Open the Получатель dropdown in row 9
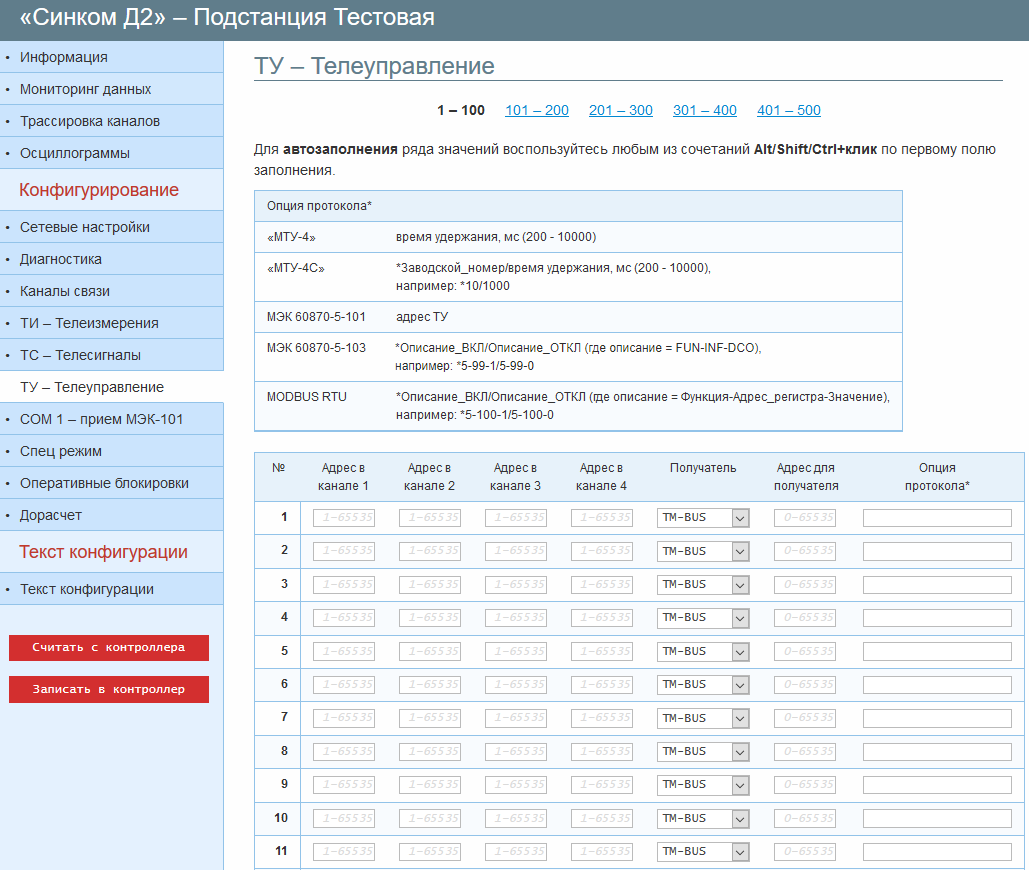The width and height of the screenshot is (1029, 870). click(702, 785)
